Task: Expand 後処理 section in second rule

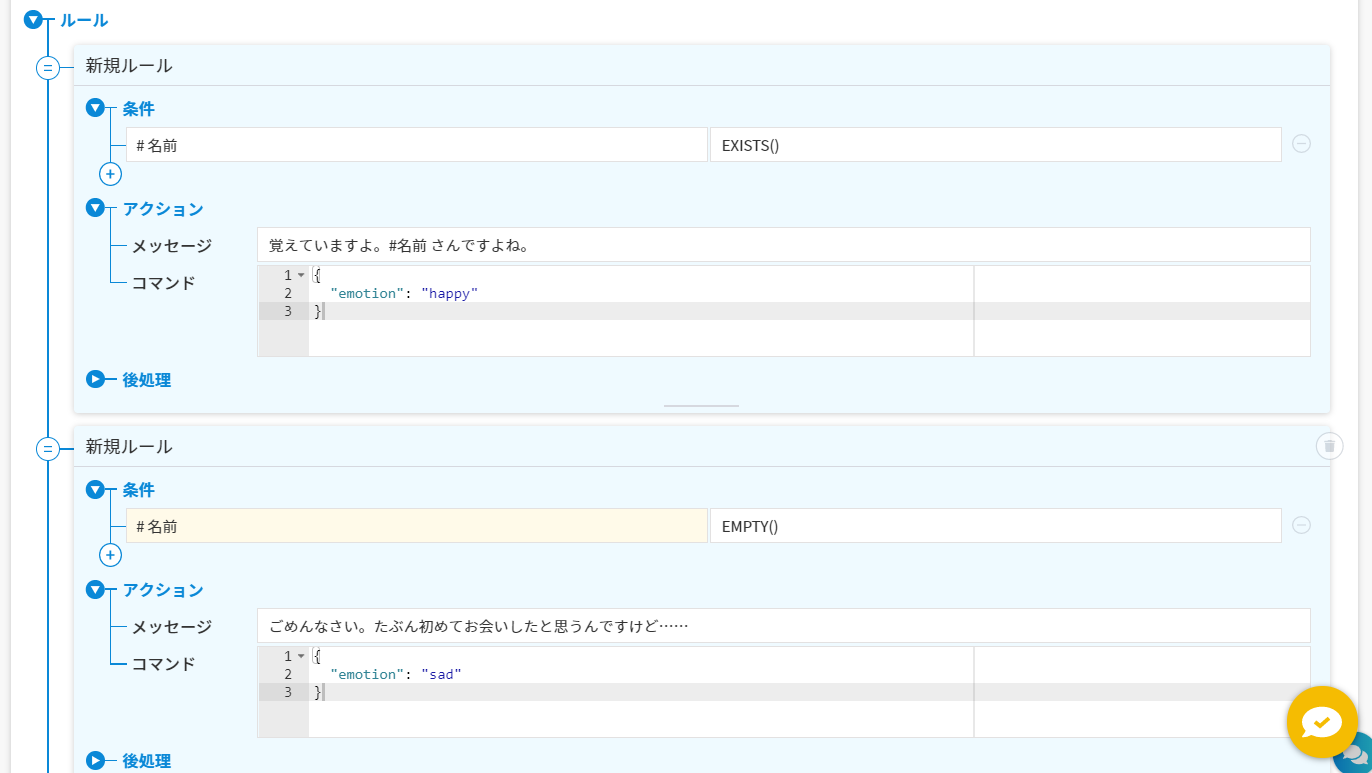Action: [x=95, y=761]
